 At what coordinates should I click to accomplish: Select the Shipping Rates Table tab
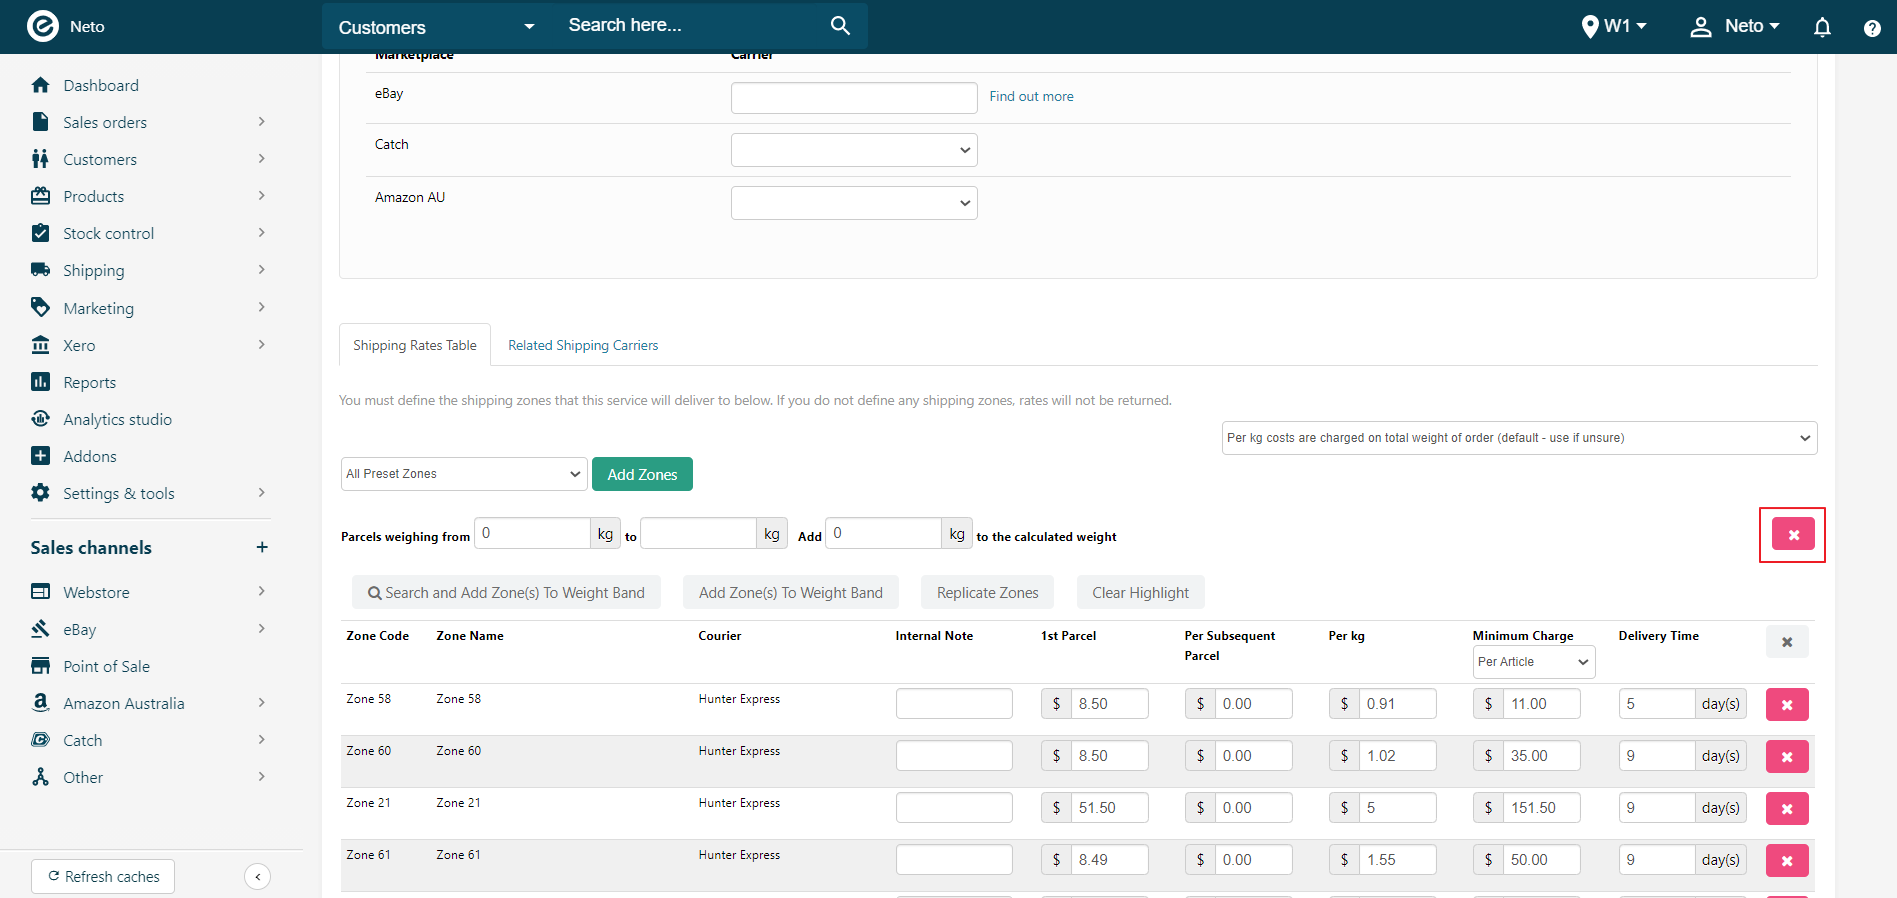[x=415, y=345]
